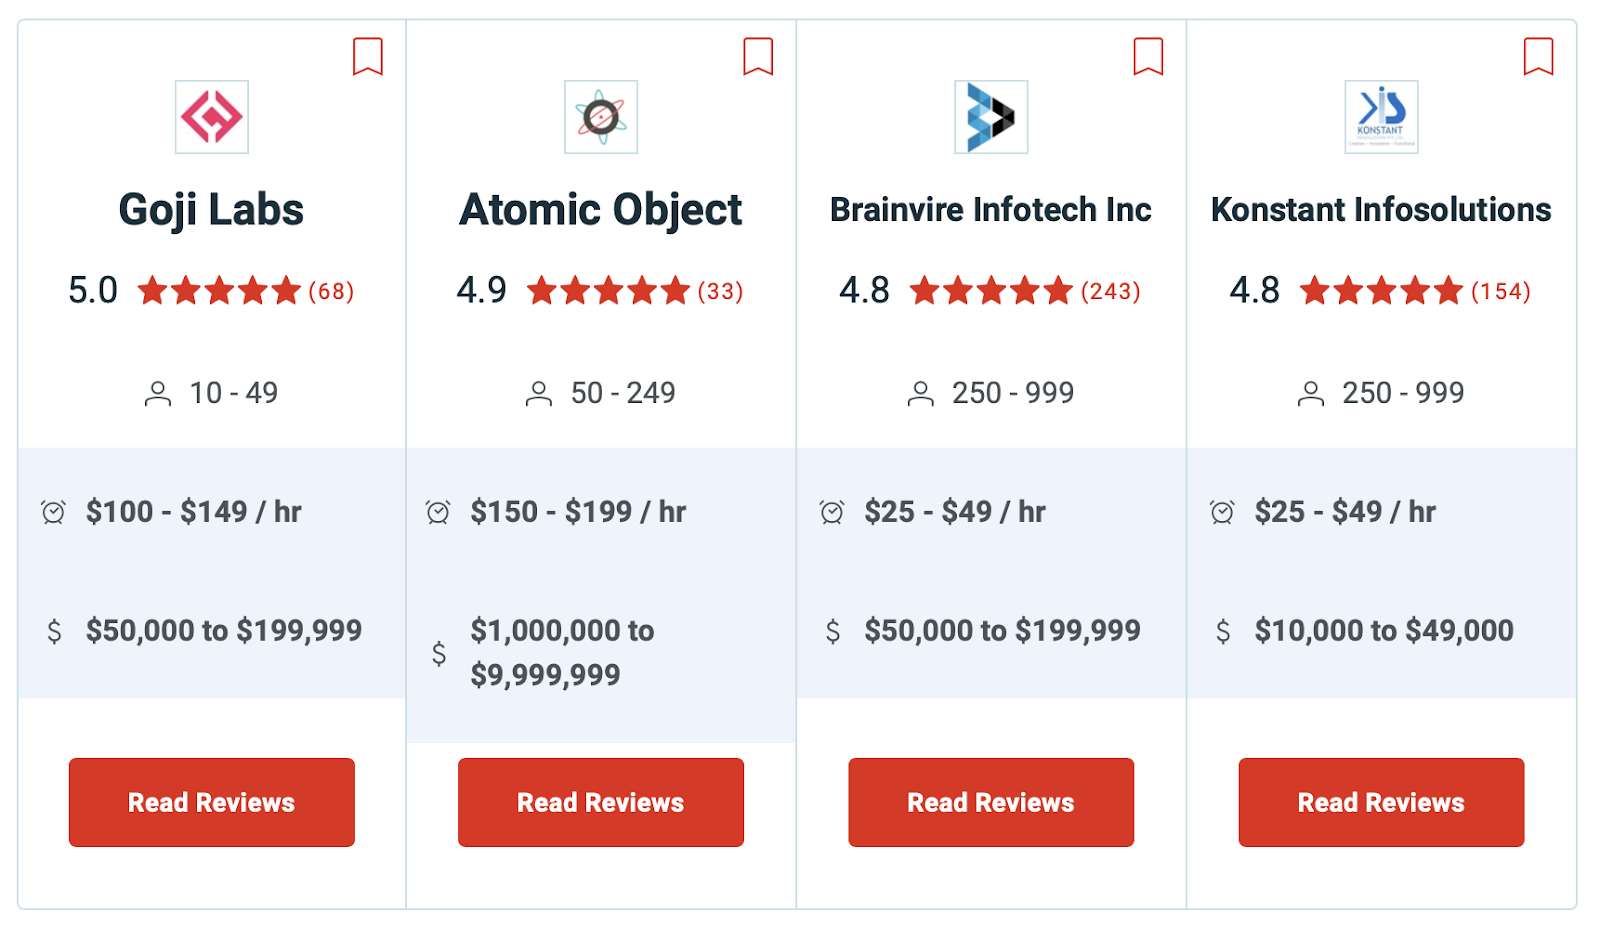The image size is (1600, 925).
Task: Click the employee icon beside 10 - 49
Action: click(158, 393)
